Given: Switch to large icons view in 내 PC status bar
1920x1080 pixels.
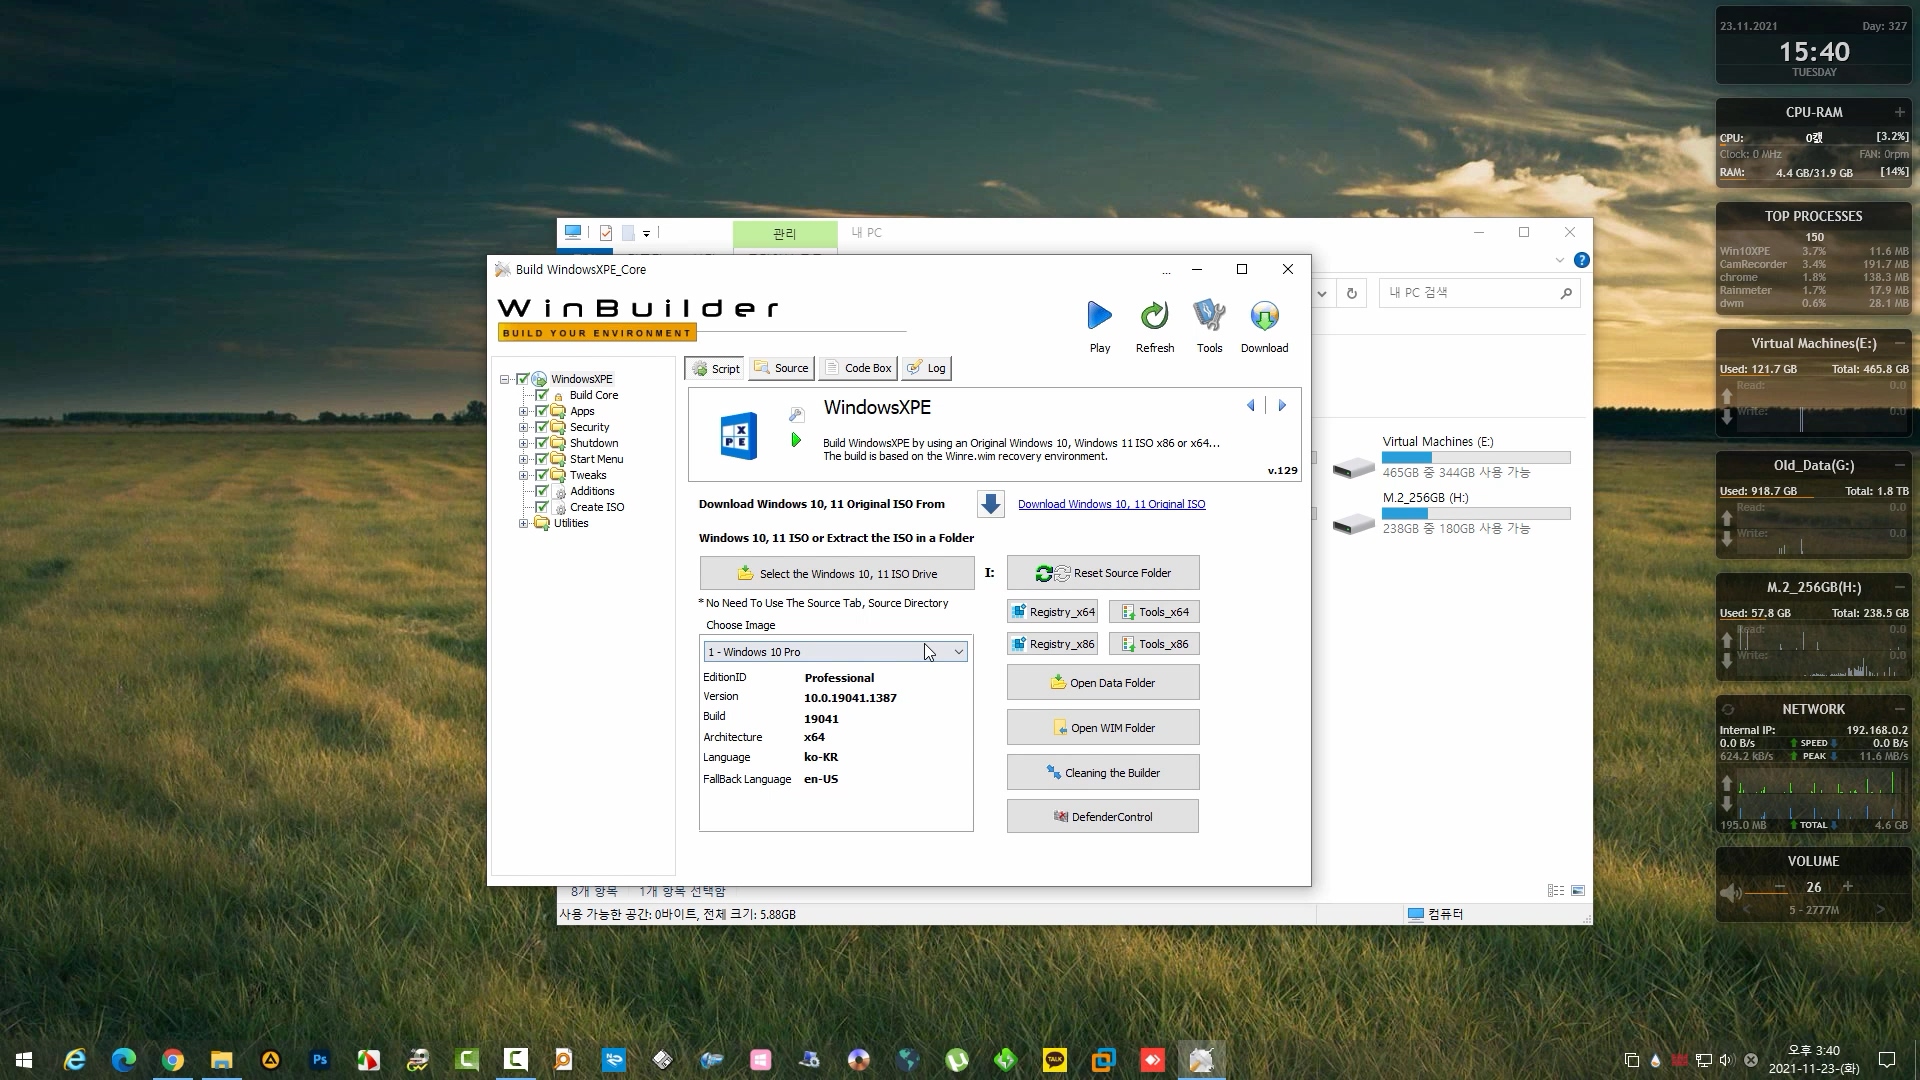Looking at the screenshot, I should pyautogui.click(x=1578, y=890).
